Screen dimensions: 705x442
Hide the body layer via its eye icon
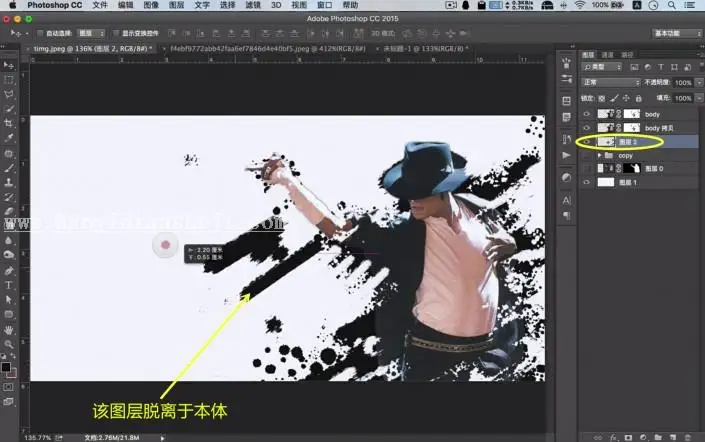tap(586, 114)
